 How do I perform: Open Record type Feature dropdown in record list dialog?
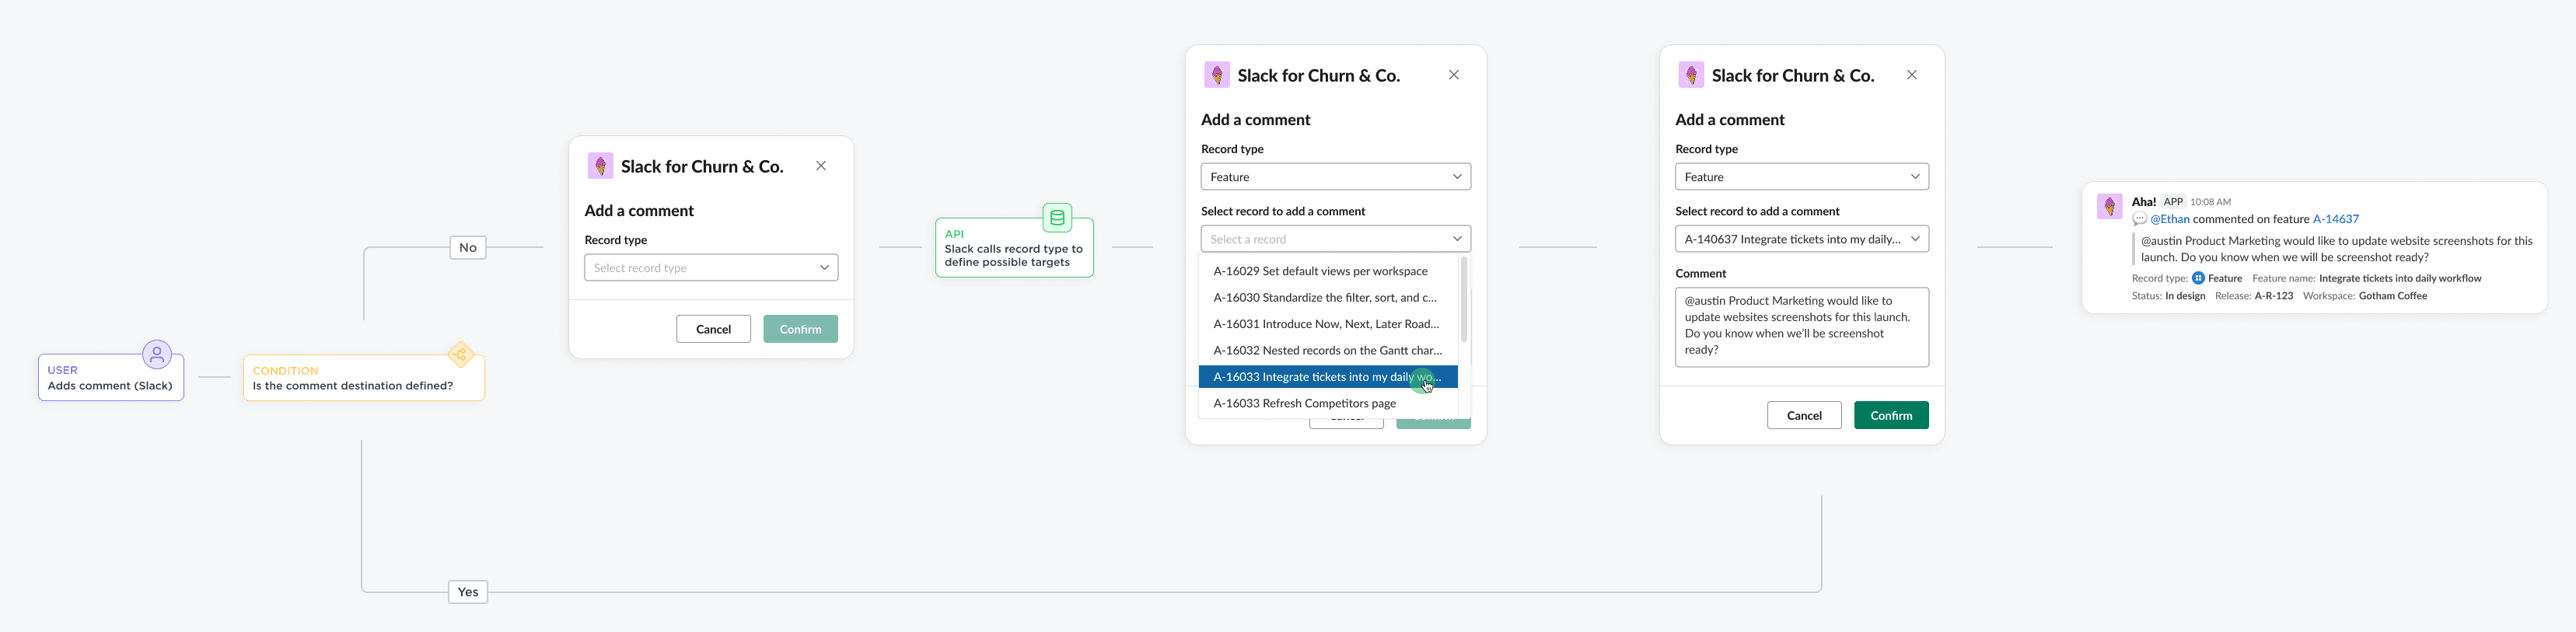click(x=1335, y=177)
